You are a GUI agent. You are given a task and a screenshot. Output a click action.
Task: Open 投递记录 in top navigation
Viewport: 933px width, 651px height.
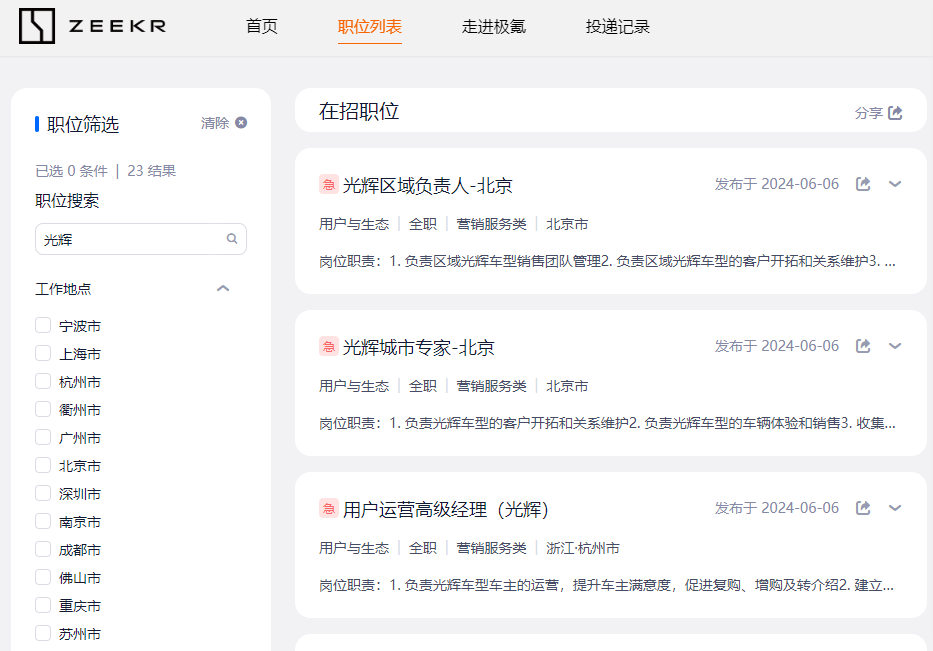click(x=617, y=27)
